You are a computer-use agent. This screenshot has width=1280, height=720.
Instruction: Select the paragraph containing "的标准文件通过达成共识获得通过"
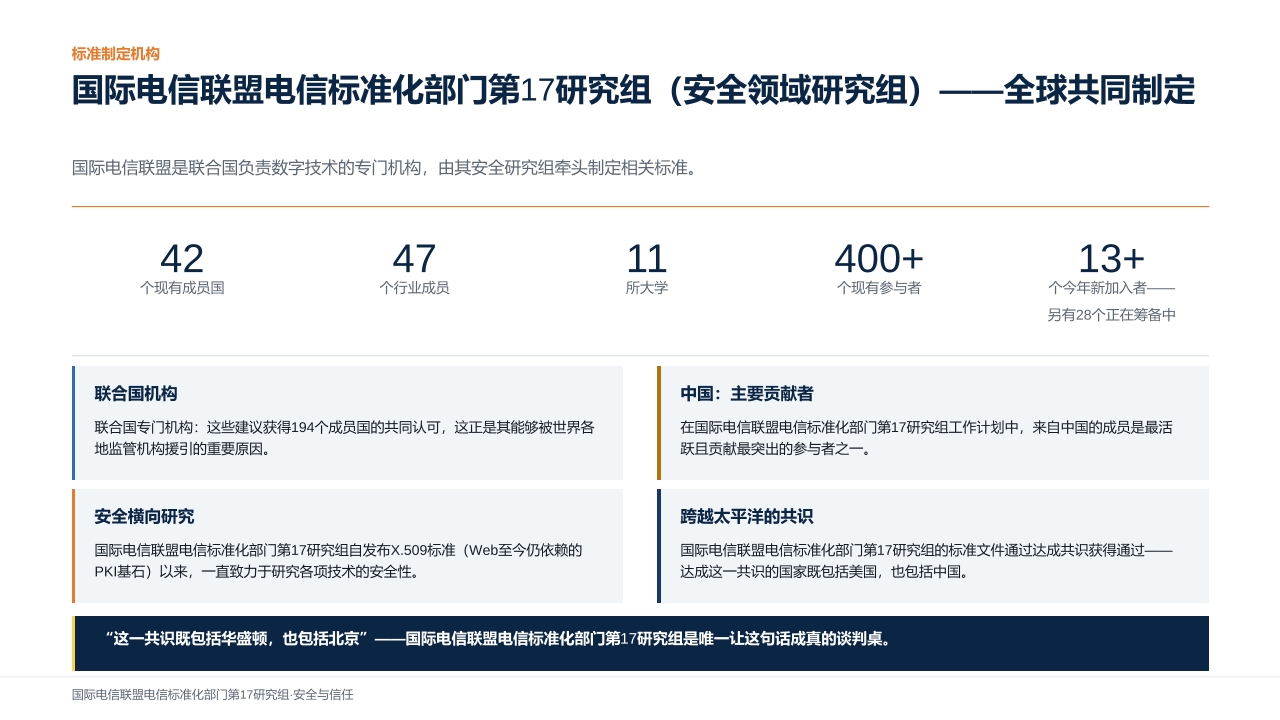coord(927,561)
